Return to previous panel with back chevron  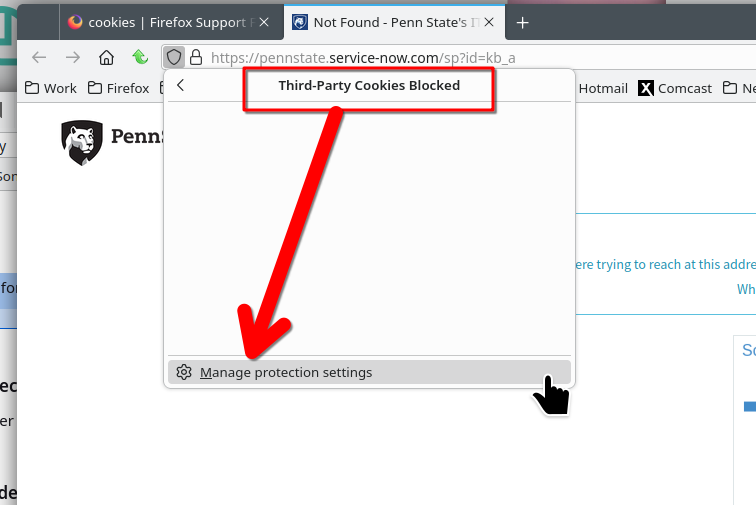(180, 85)
